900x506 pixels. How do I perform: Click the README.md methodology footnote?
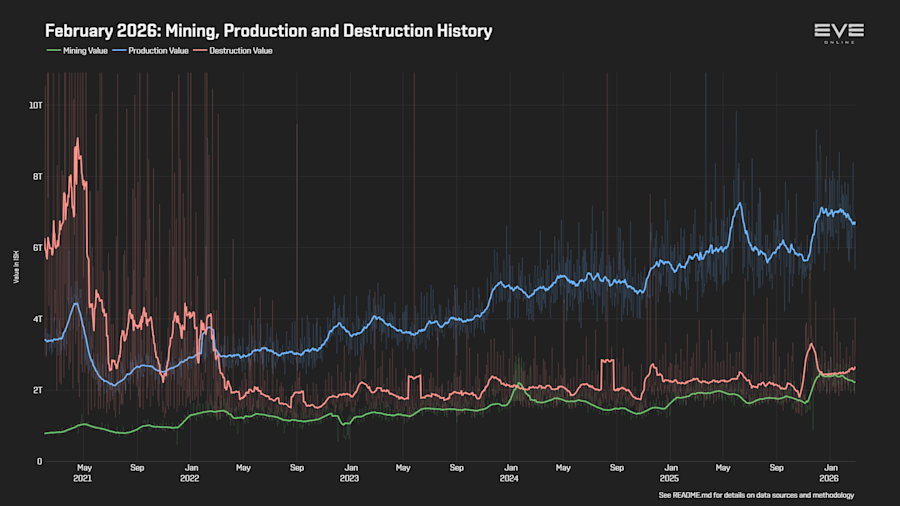(x=756, y=495)
